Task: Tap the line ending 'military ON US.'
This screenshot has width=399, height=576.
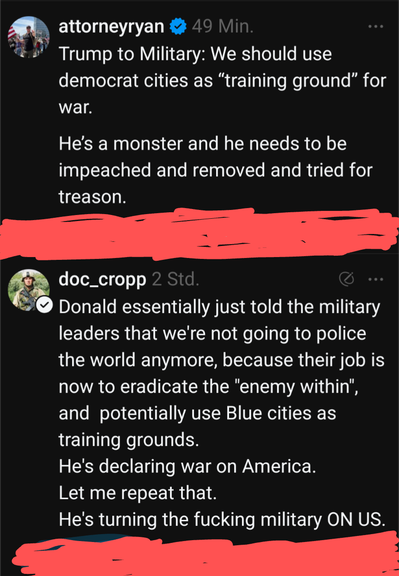Action: pyautogui.click(x=222, y=519)
